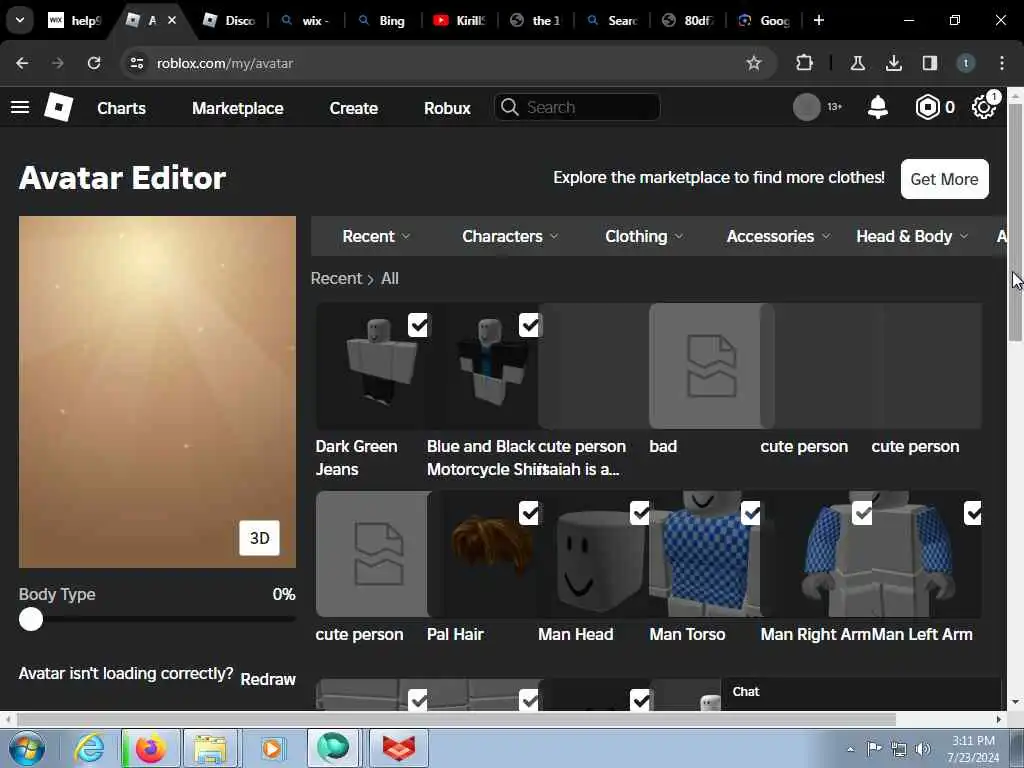The height and width of the screenshot is (768, 1024).
Task: Close the active Roblox avatar tab
Action: point(172,20)
